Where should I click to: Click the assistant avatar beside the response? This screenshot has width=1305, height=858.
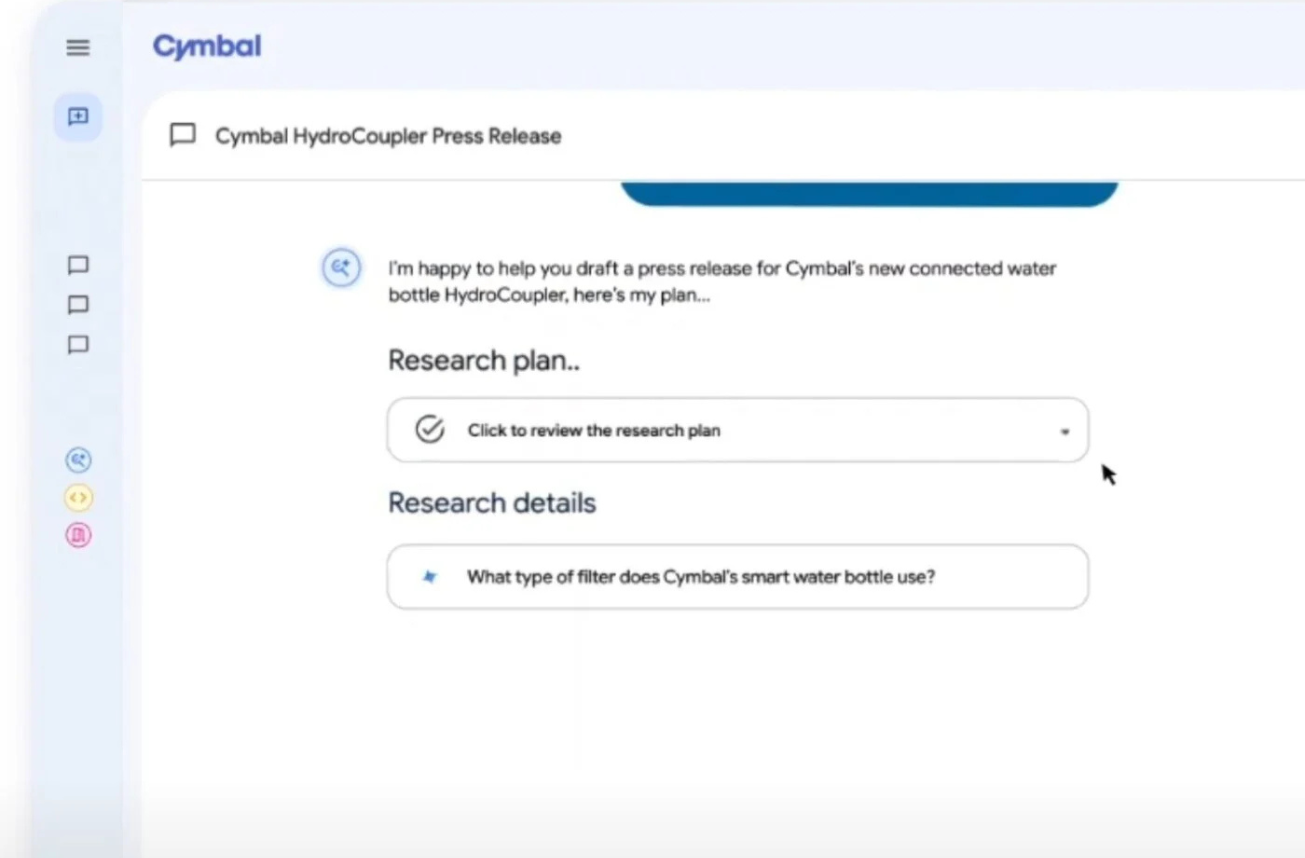[341, 268]
